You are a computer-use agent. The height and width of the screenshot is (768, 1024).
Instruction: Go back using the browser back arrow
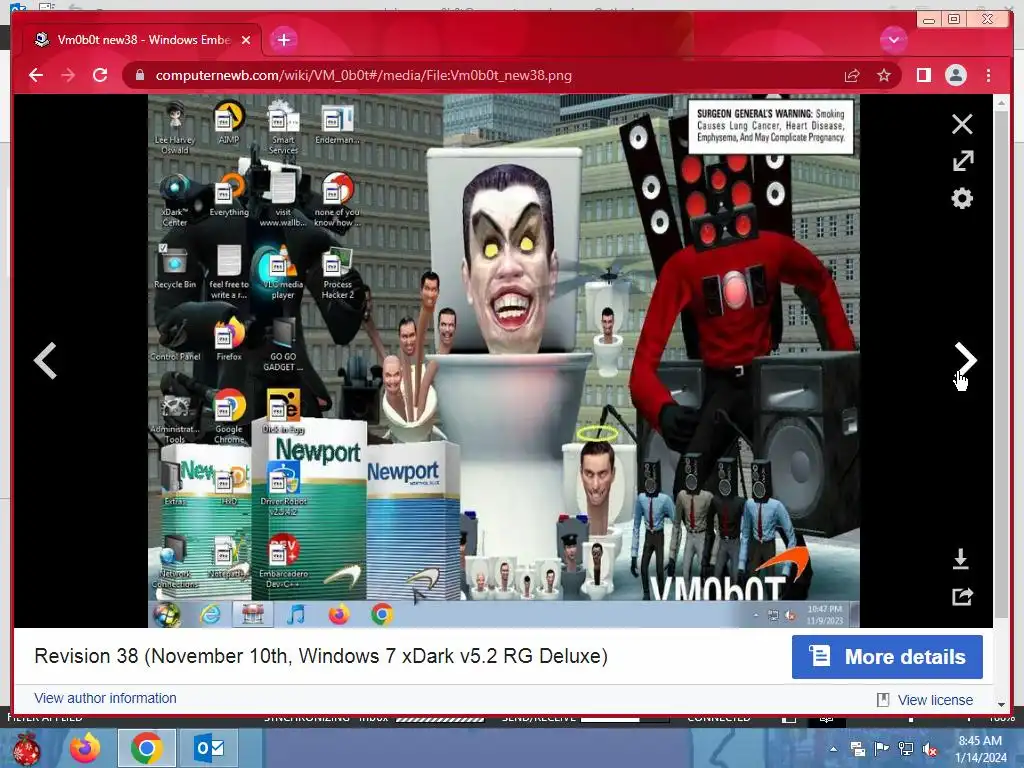coord(36,75)
